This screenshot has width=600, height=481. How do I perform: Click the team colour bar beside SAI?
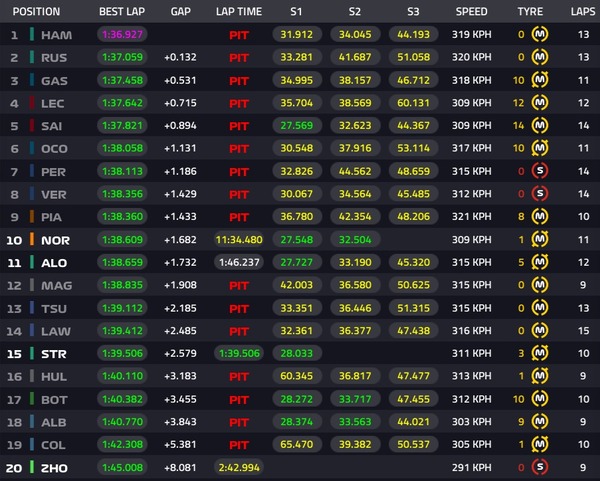[32, 125]
